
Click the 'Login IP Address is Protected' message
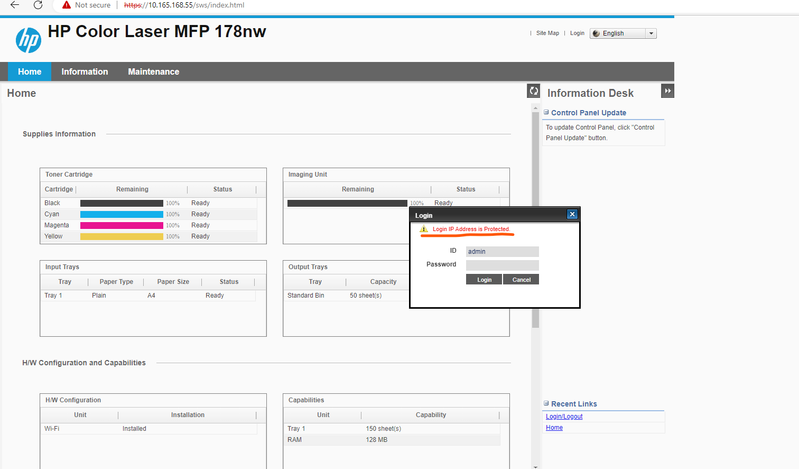(471, 229)
